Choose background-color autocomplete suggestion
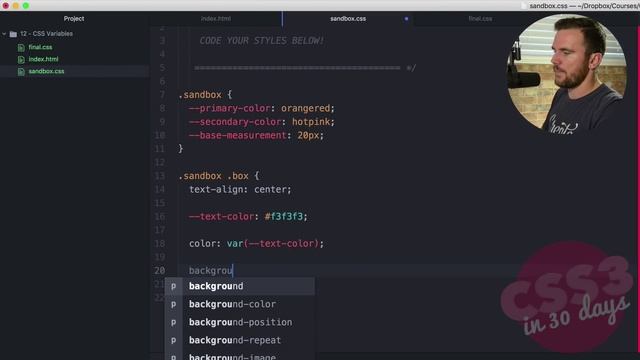The image size is (640, 360). click(239, 304)
